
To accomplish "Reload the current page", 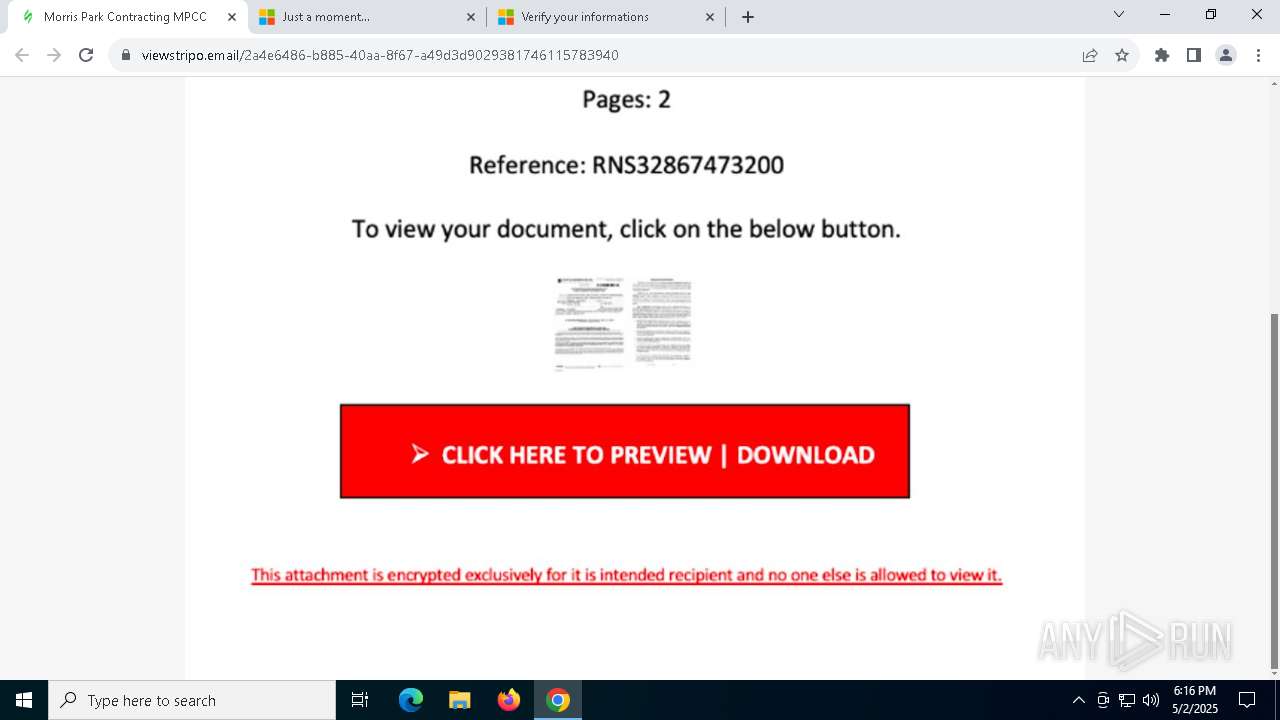I will (x=86, y=55).
